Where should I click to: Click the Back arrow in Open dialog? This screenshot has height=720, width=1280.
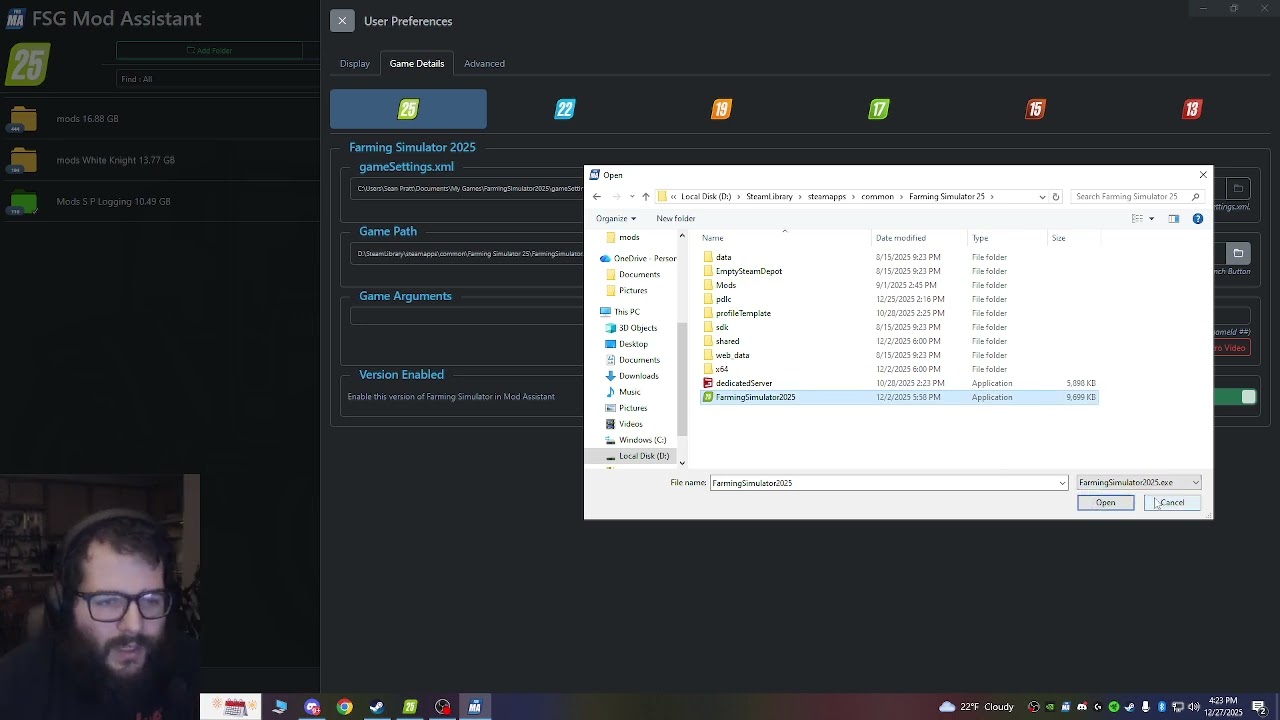pyautogui.click(x=597, y=197)
